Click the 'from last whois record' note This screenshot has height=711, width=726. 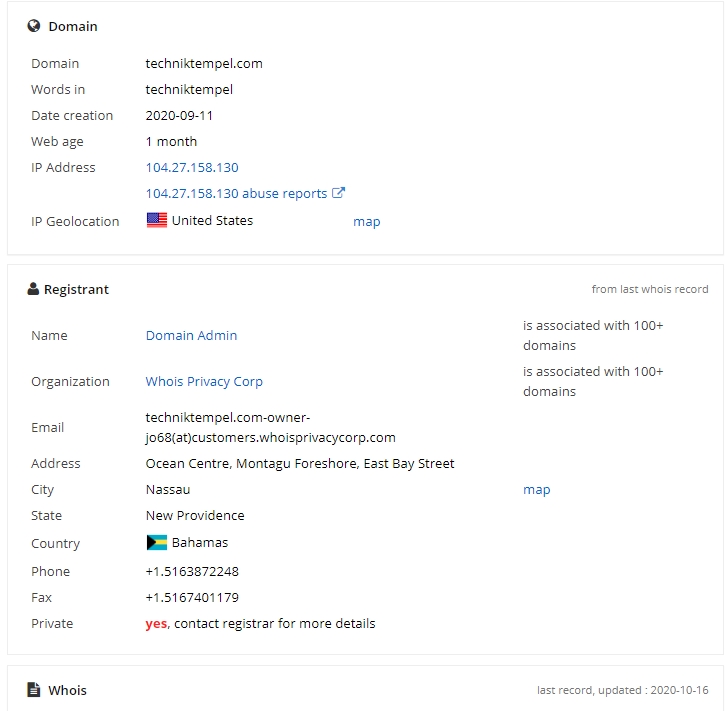point(650,289)
